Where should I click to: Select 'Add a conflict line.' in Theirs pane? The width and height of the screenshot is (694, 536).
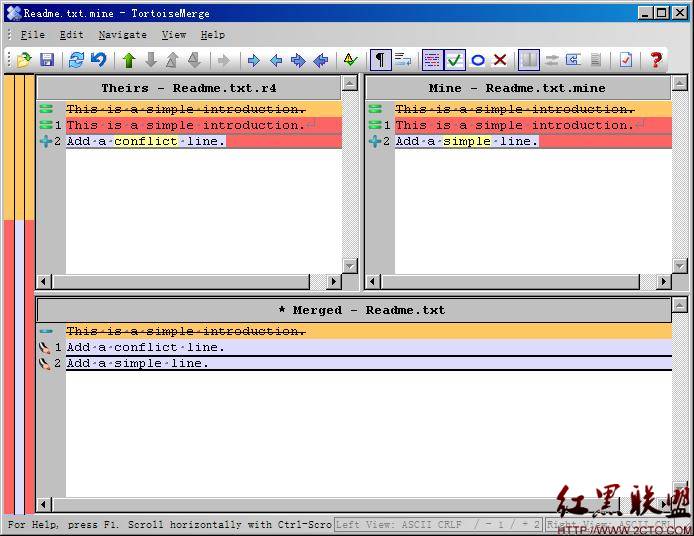(x=146, y=141)
